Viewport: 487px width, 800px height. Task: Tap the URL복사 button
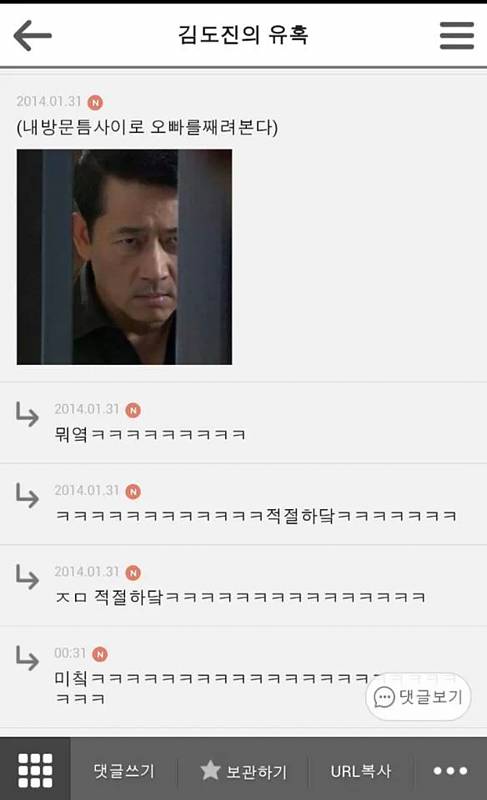pos(361,770)
